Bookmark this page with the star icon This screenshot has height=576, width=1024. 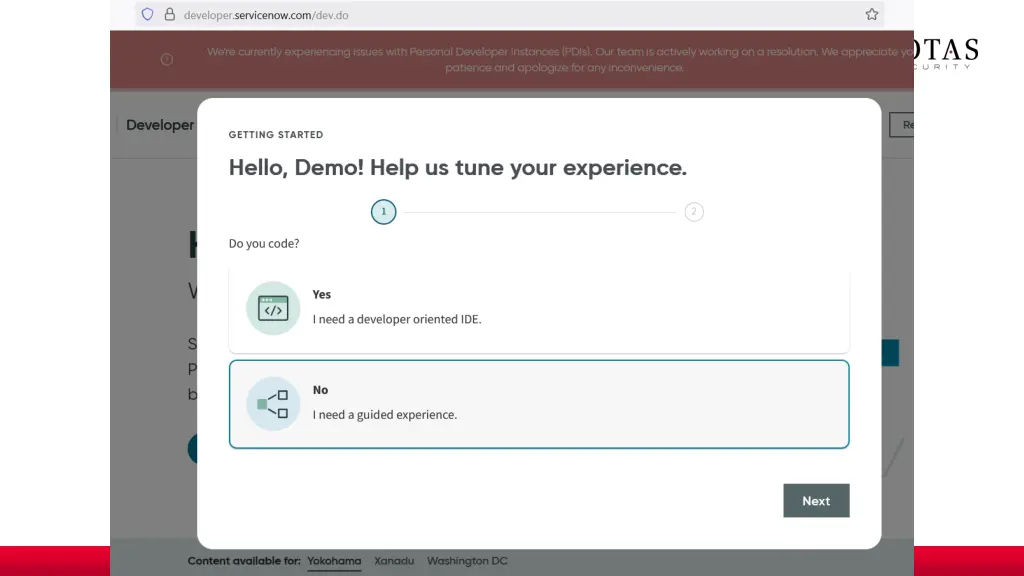pyautogui.click(x=872, y=14)
